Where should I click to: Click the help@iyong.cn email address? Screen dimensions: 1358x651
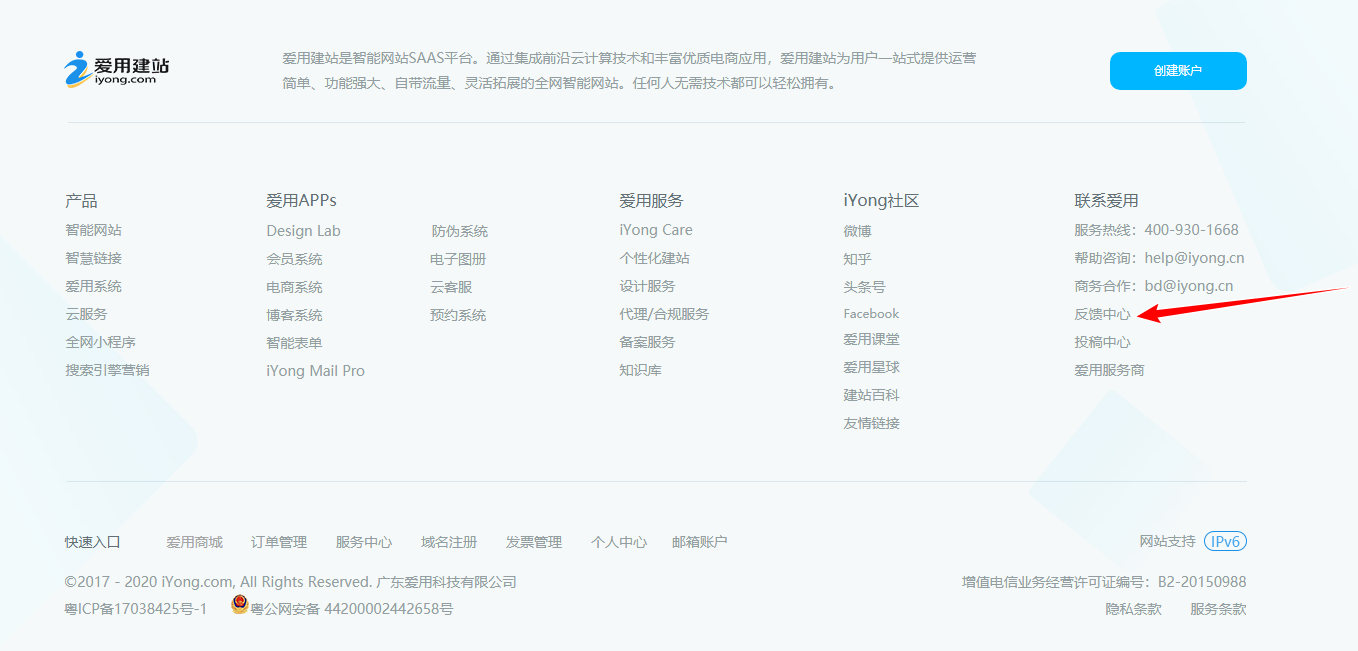pyautogui.click(x=1195, y=258)
